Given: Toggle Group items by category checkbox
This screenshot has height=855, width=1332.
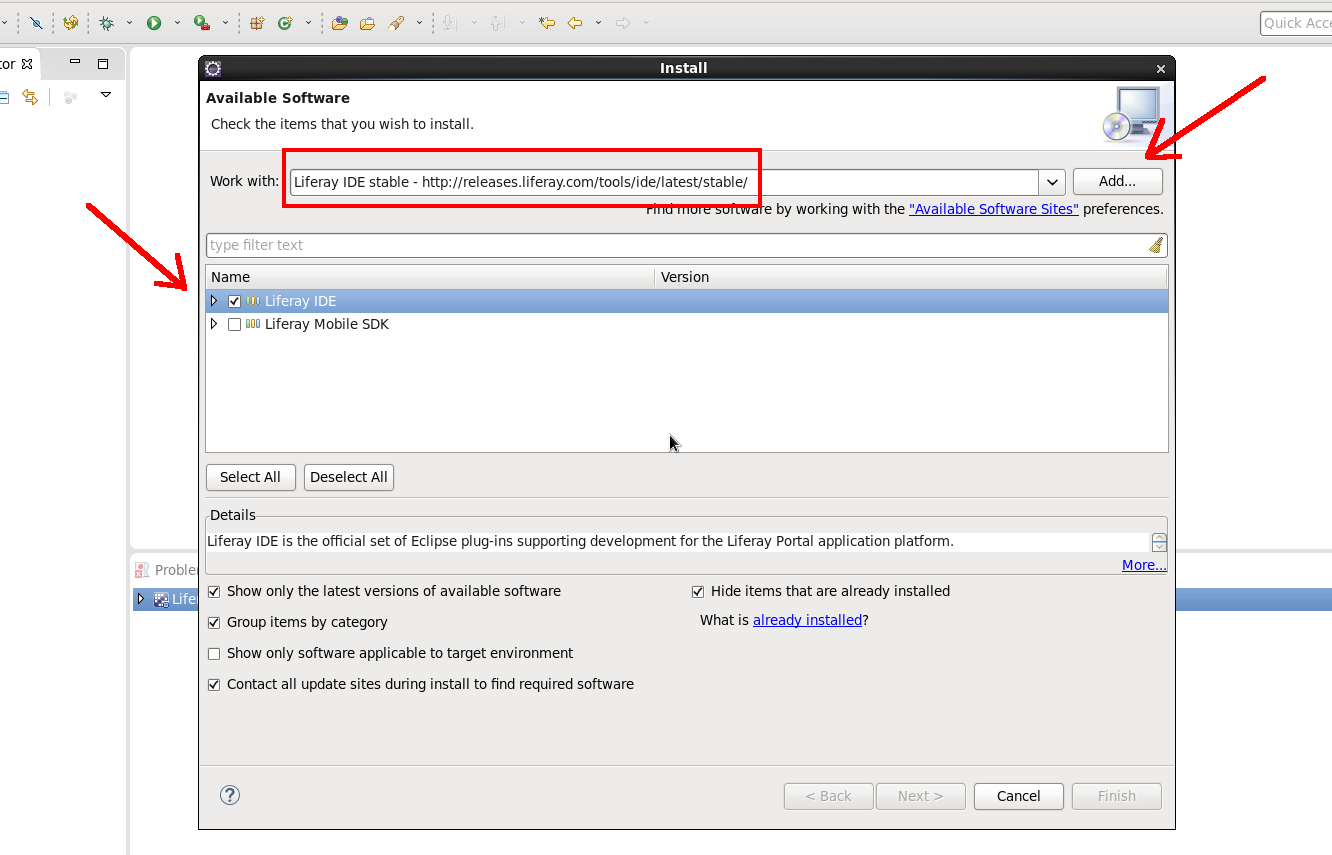Looking at the screenshot, I should click(x=214, y=622).
